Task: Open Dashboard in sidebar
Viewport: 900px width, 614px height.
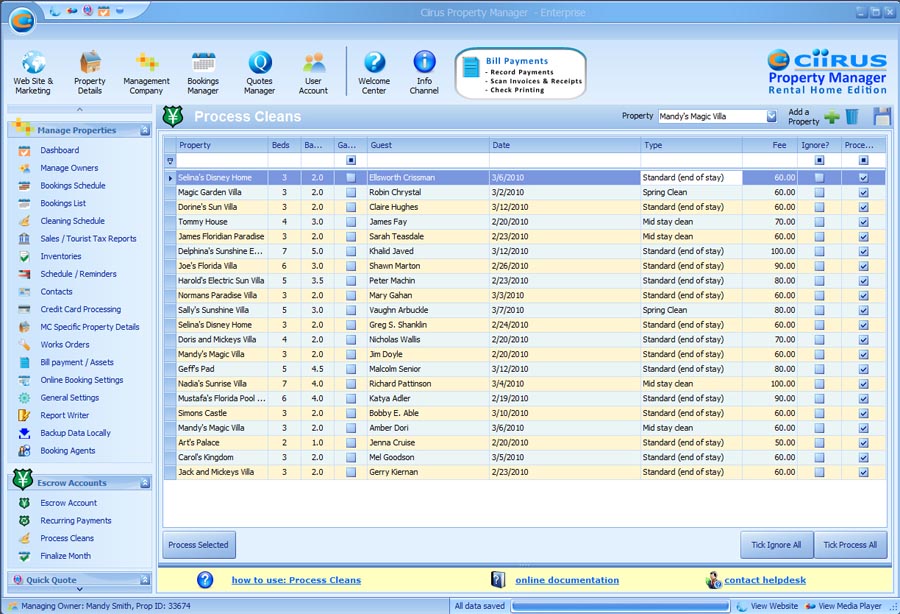Action: tap(60, 150)
